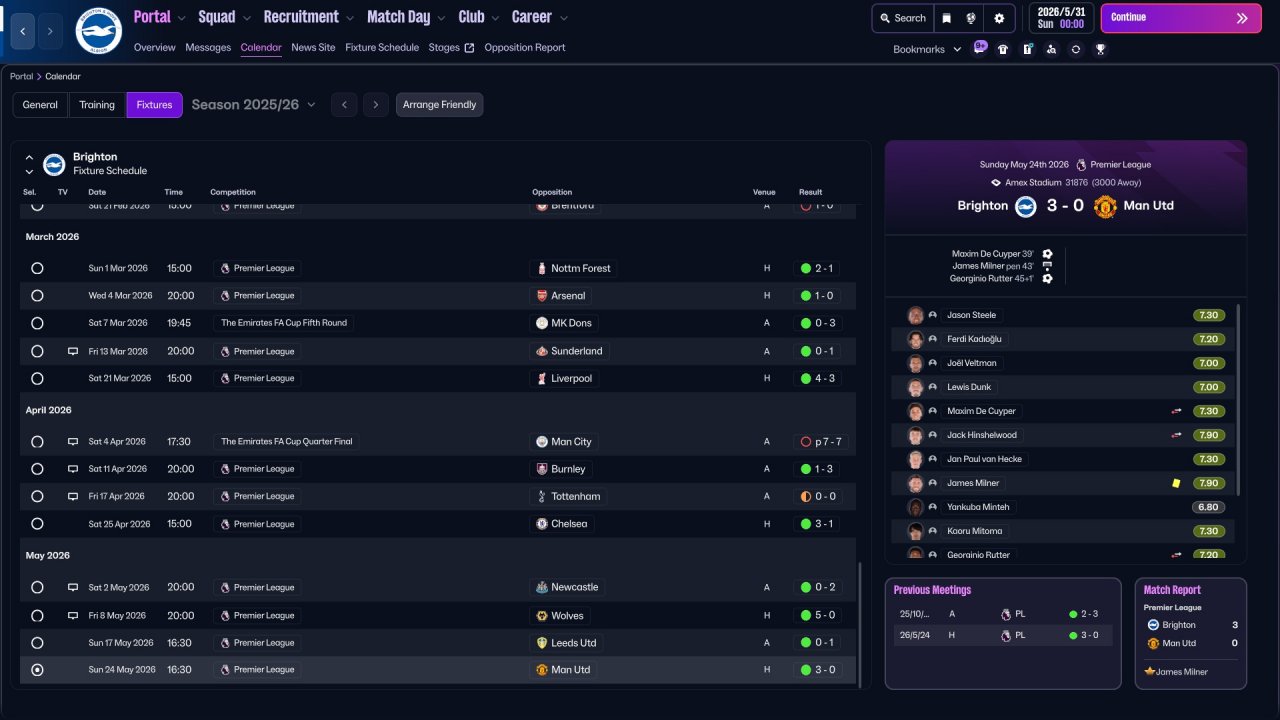Image resolution: width=1280 pixels, height=720 pixels.
Task: Click the Liverpool club badge
Action: 542,379
